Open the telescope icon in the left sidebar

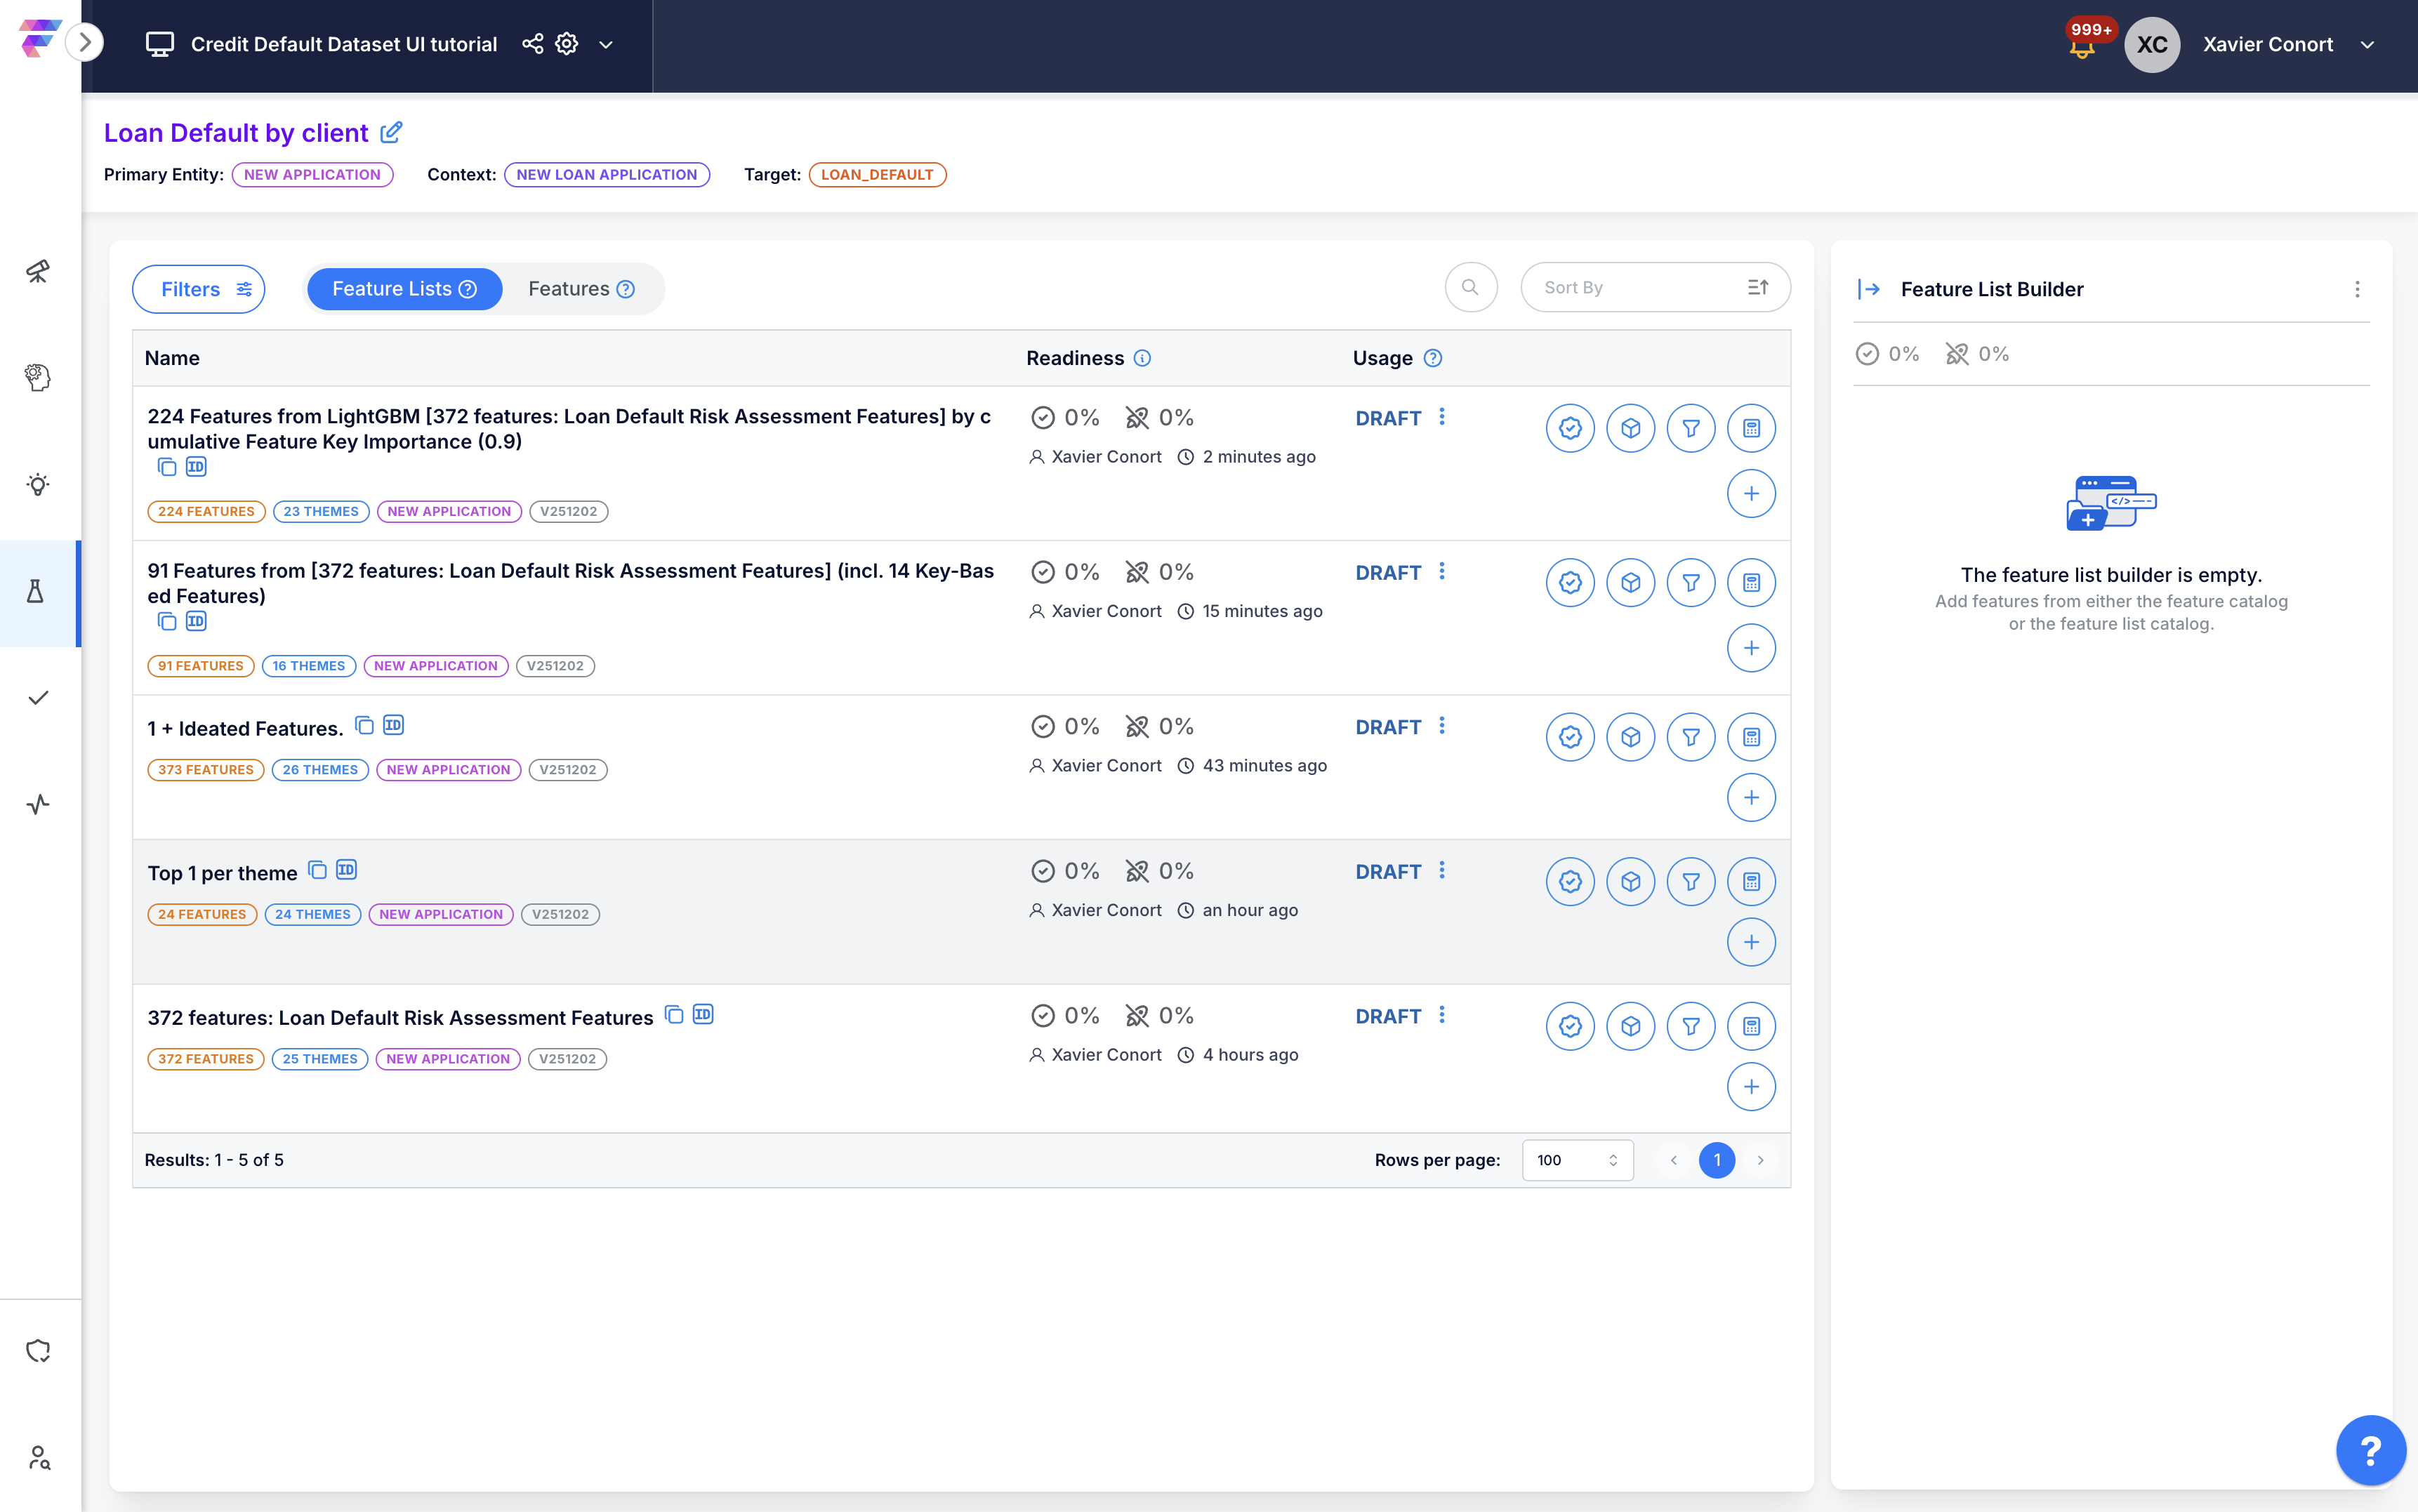click(38, 271)
